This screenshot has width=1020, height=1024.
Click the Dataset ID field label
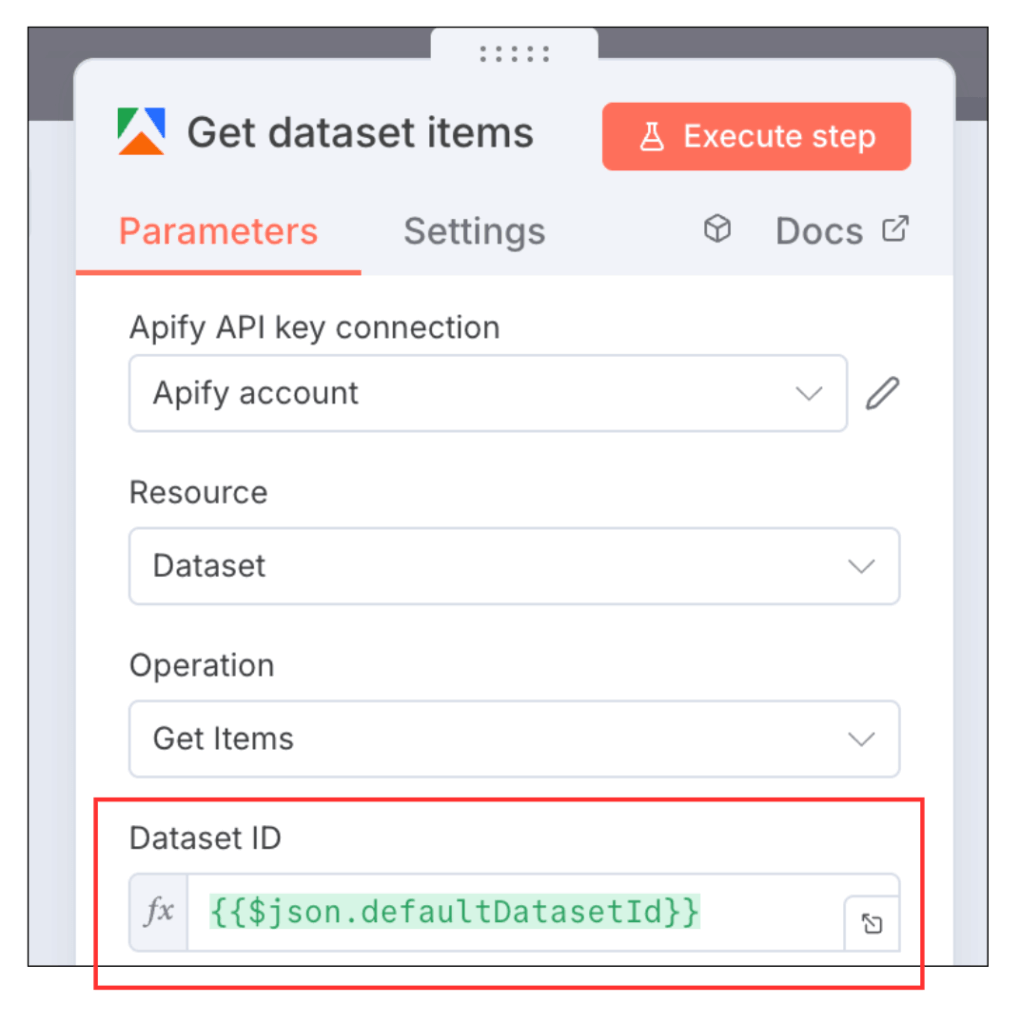point(204,838)
